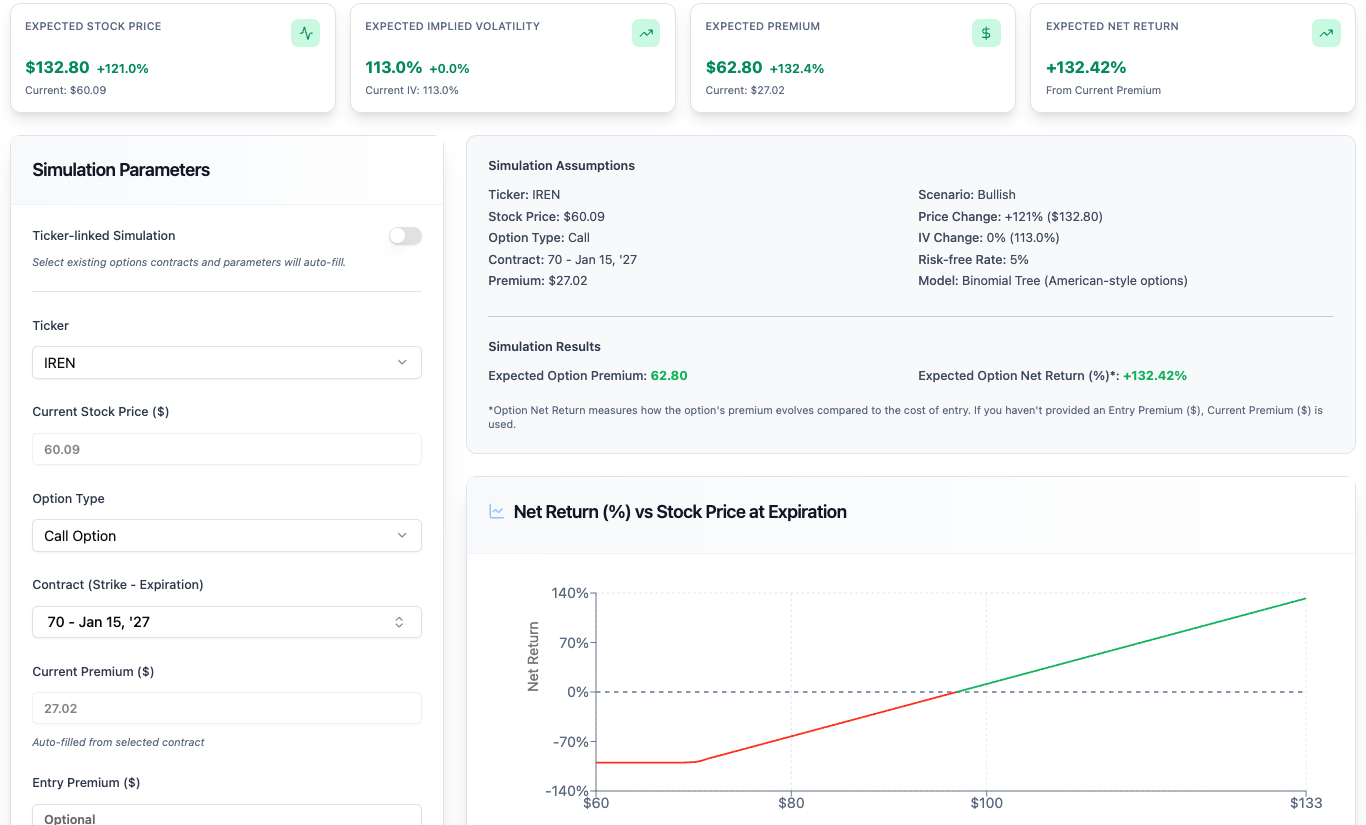Viewport: 1366px width, 825px height.
Task: Click the Current Stock Price input field
Action: pos(226,449)
